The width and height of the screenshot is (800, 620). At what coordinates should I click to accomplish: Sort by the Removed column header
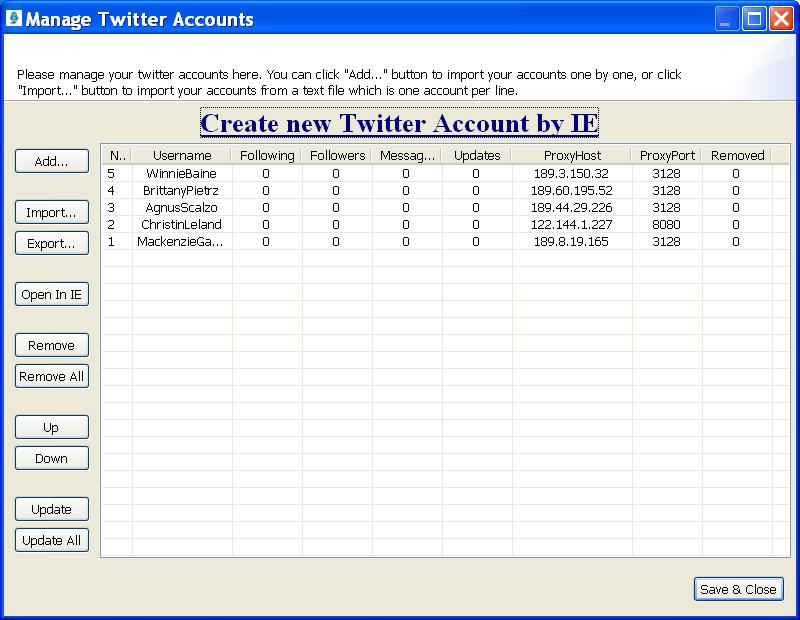click(737, 156)
